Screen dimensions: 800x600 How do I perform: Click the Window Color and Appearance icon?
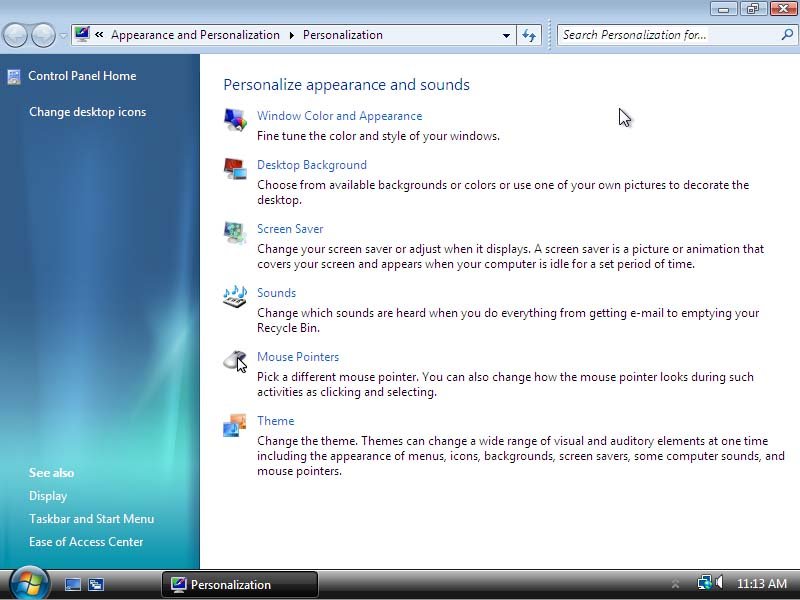pos(235,120)
